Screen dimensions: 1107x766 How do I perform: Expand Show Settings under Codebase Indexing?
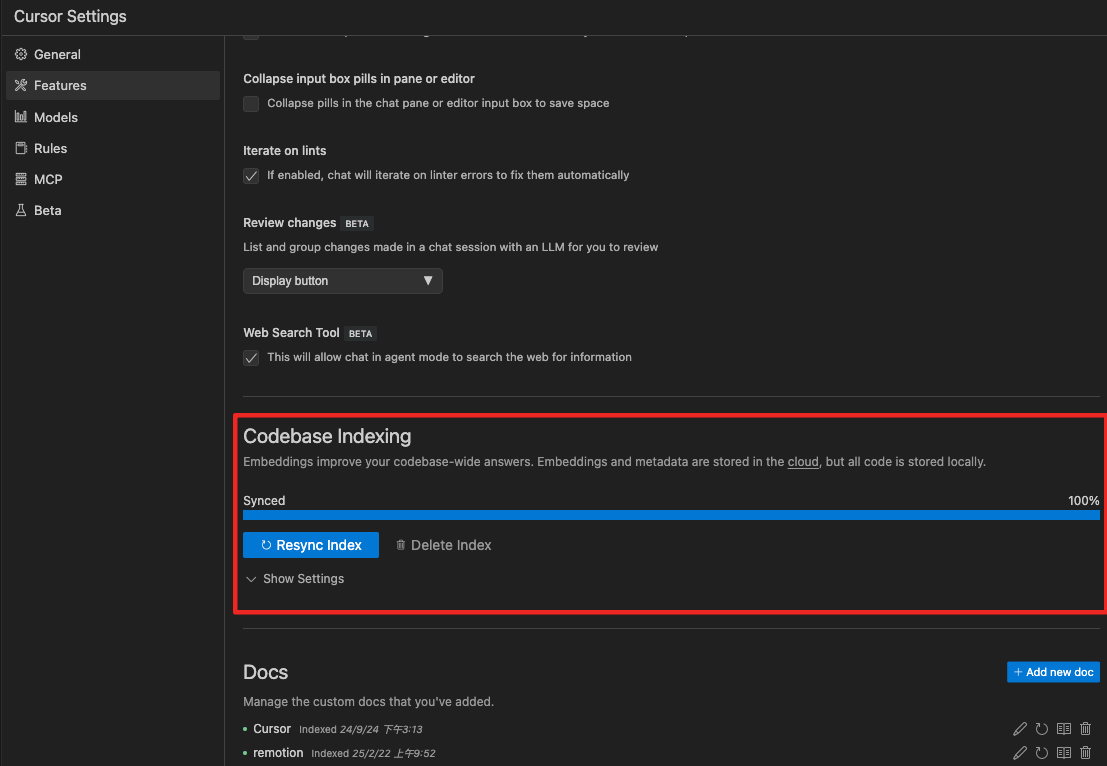tap(295, 579)
